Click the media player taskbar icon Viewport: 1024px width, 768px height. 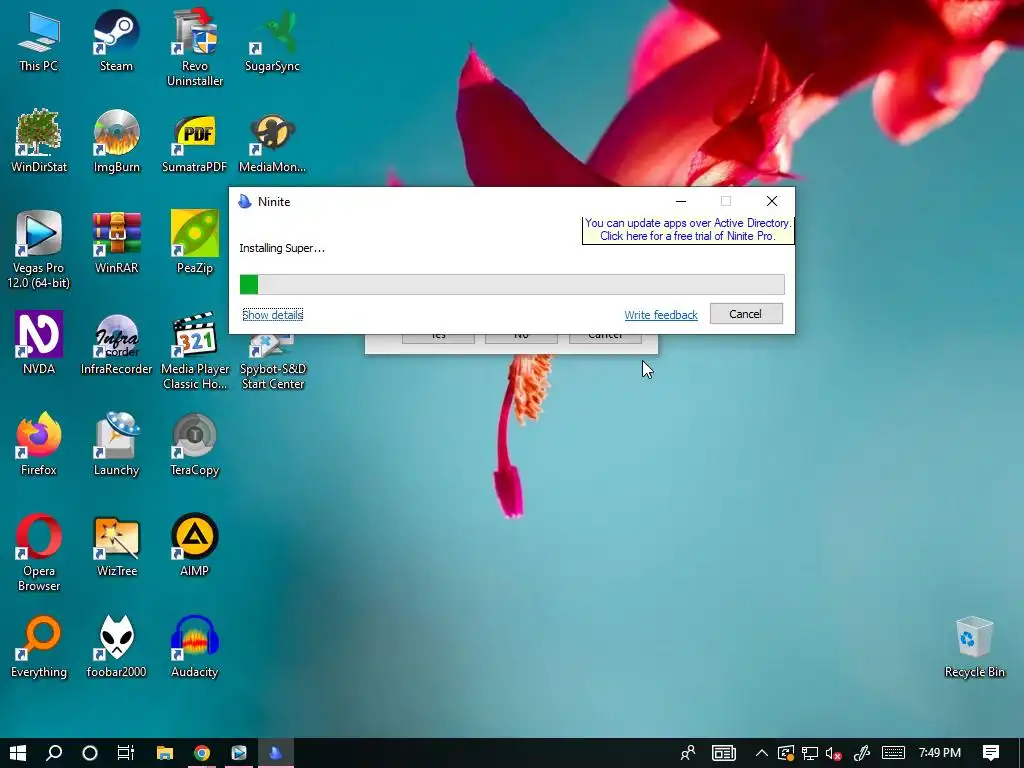tap(238, 753)
